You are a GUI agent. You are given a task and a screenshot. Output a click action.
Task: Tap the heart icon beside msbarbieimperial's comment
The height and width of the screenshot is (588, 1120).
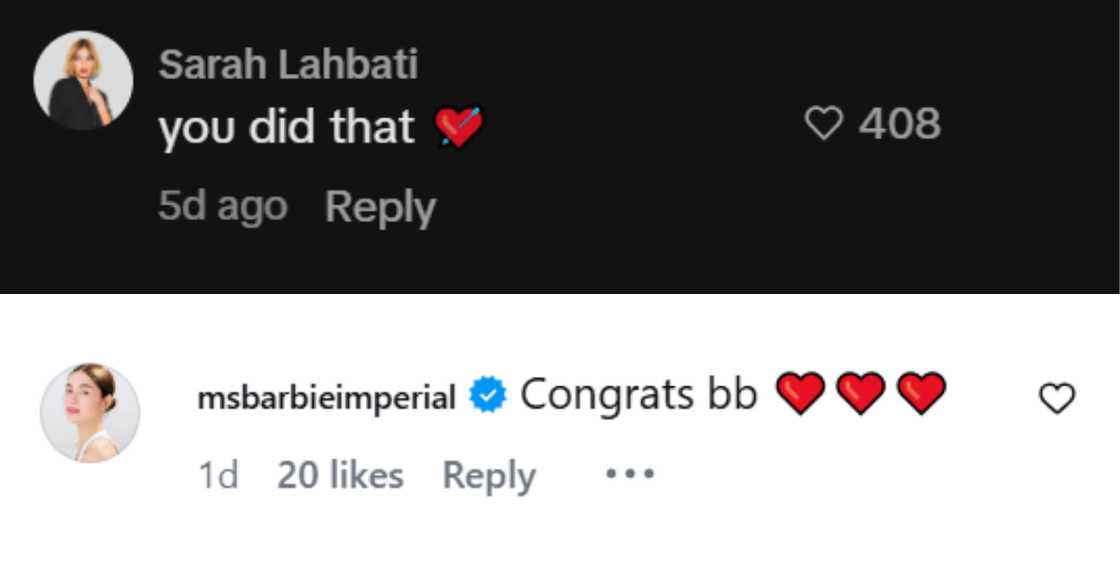[x=1055, y=400]
